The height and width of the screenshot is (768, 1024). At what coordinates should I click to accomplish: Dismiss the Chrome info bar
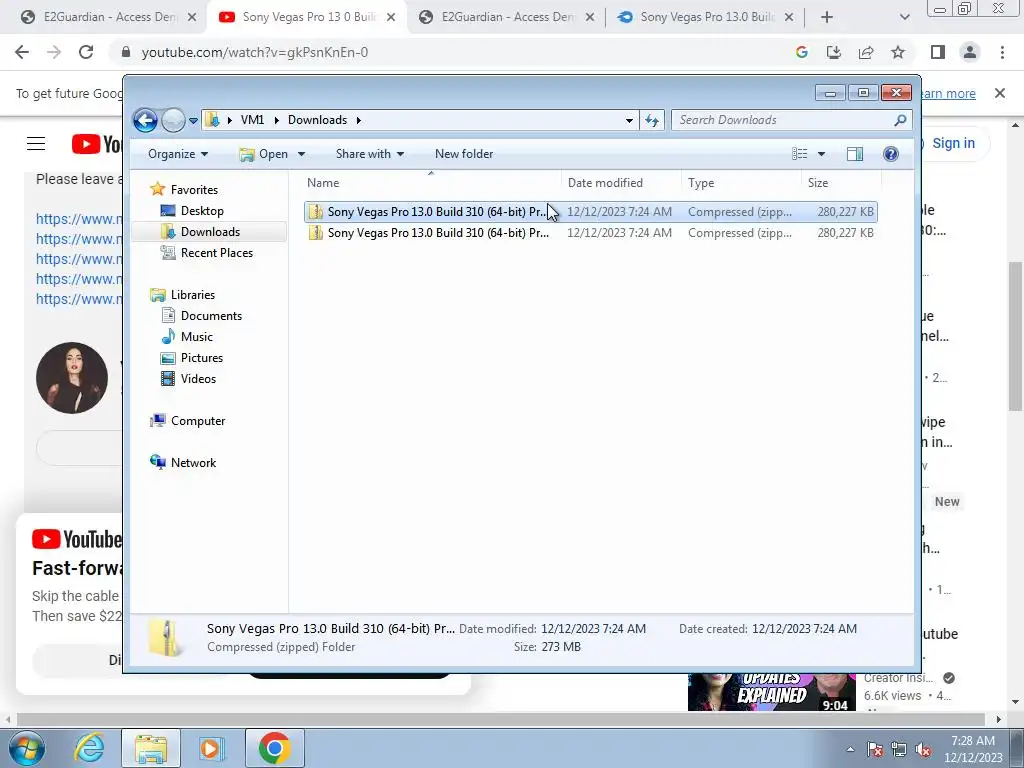(x=1000, y=93)
